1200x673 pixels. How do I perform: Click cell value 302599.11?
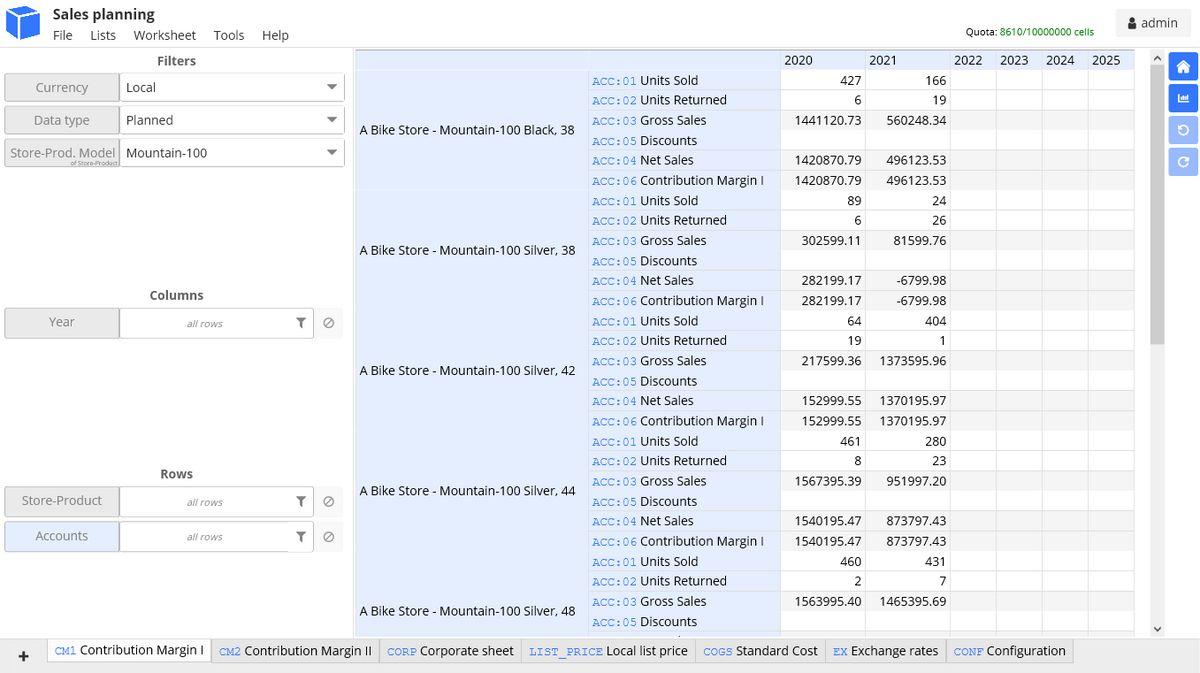pyautogui.click(x=823, y=240)
